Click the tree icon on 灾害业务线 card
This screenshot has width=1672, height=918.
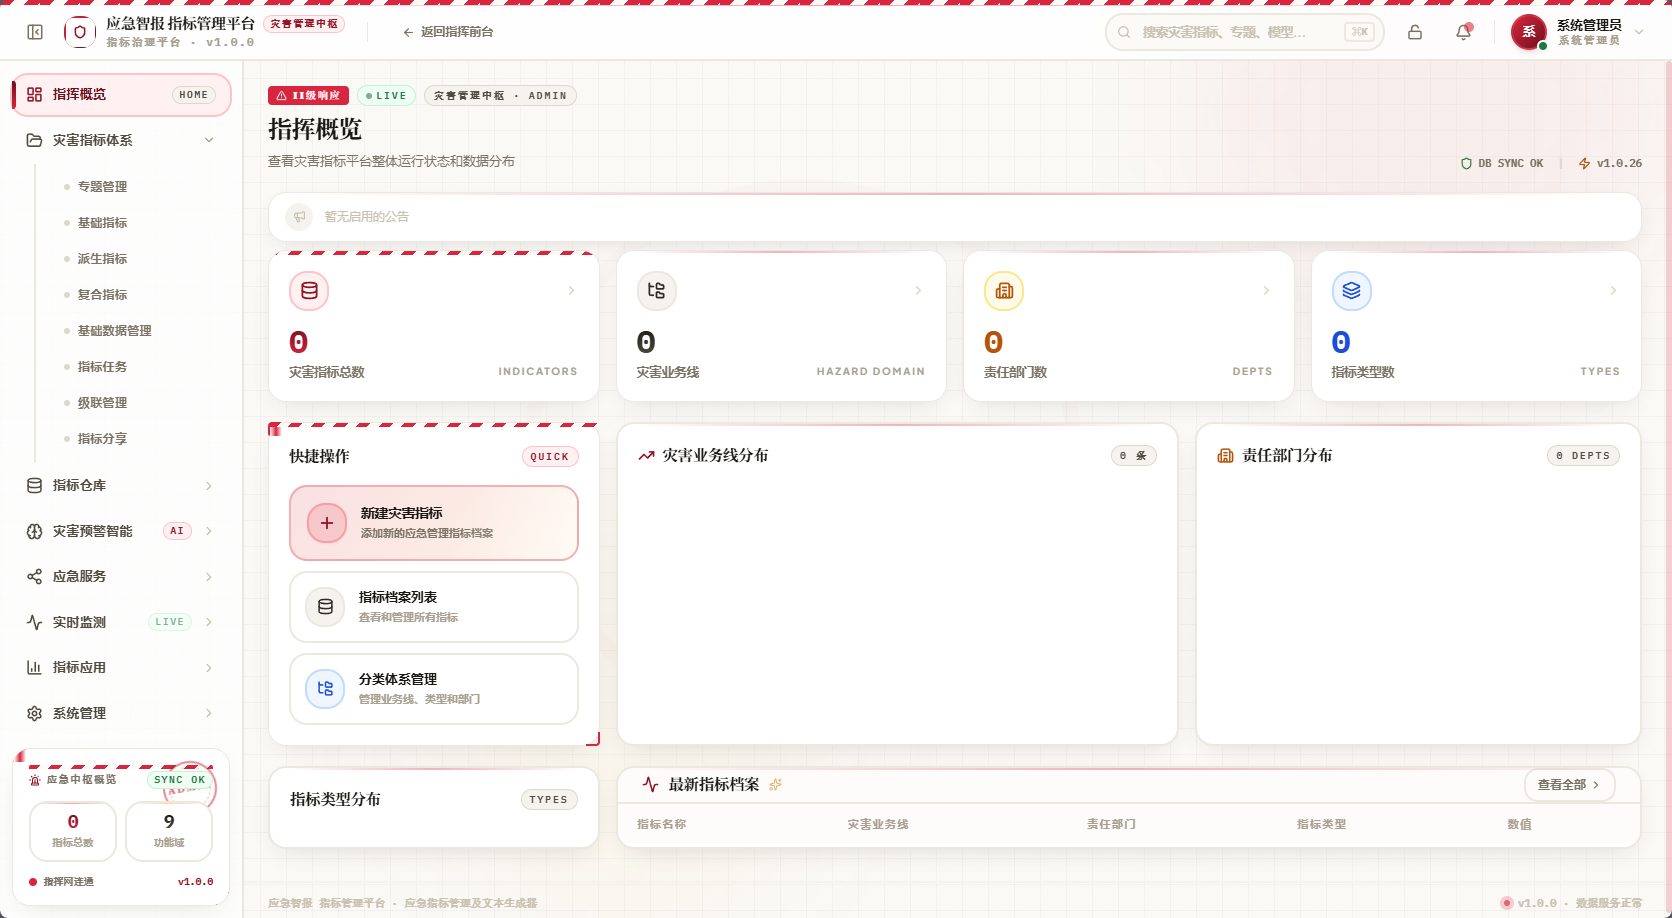[656, 291]
